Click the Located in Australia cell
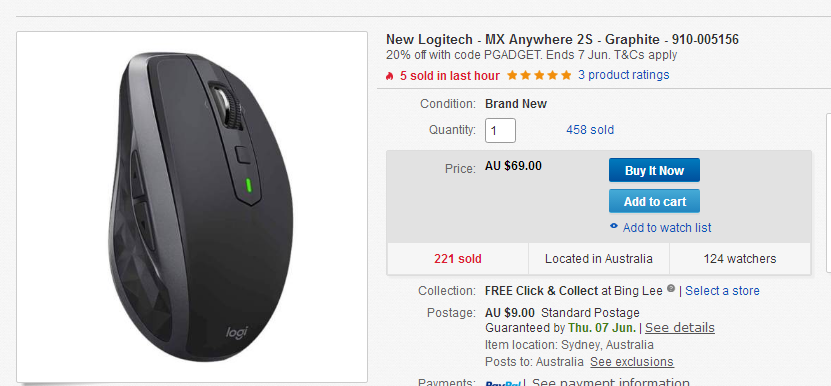The width and height of the screenshot is (831, 386). (599, 259)
